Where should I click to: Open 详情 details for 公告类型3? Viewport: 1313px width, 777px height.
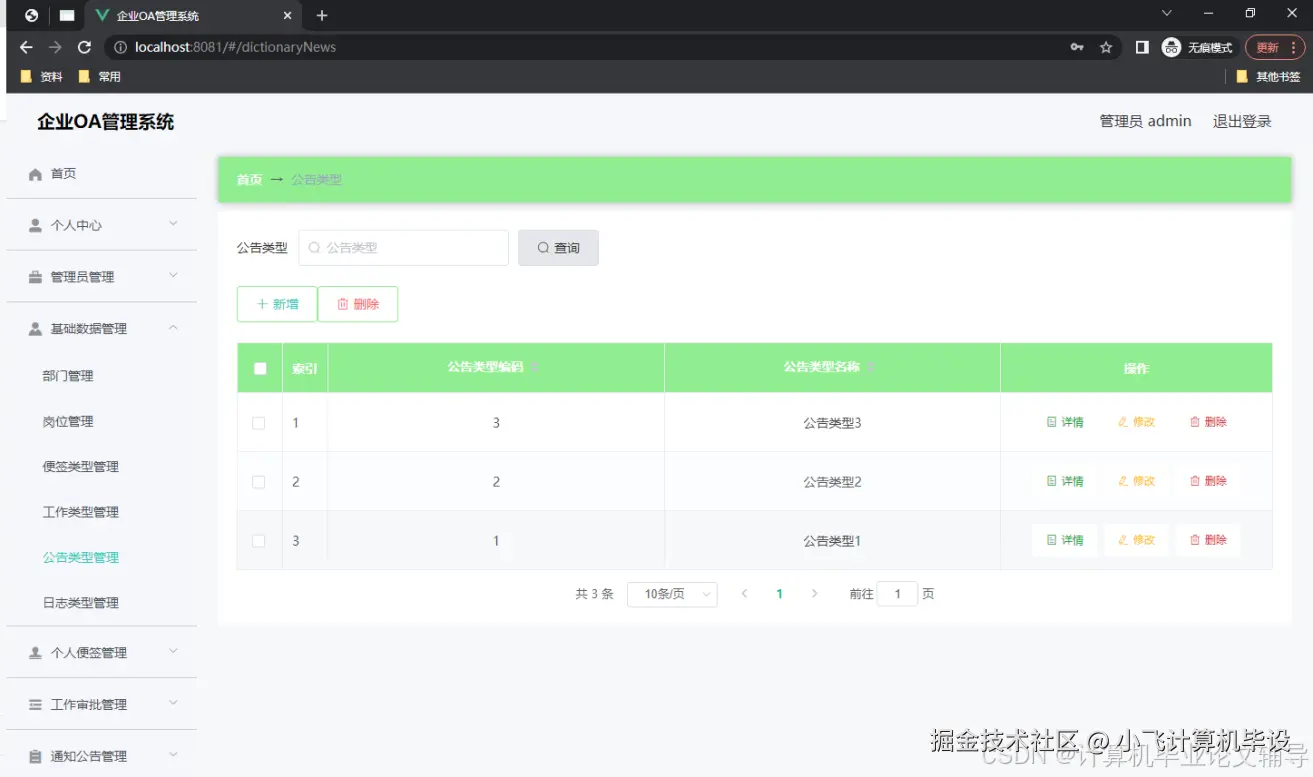tap(1063, 421)
